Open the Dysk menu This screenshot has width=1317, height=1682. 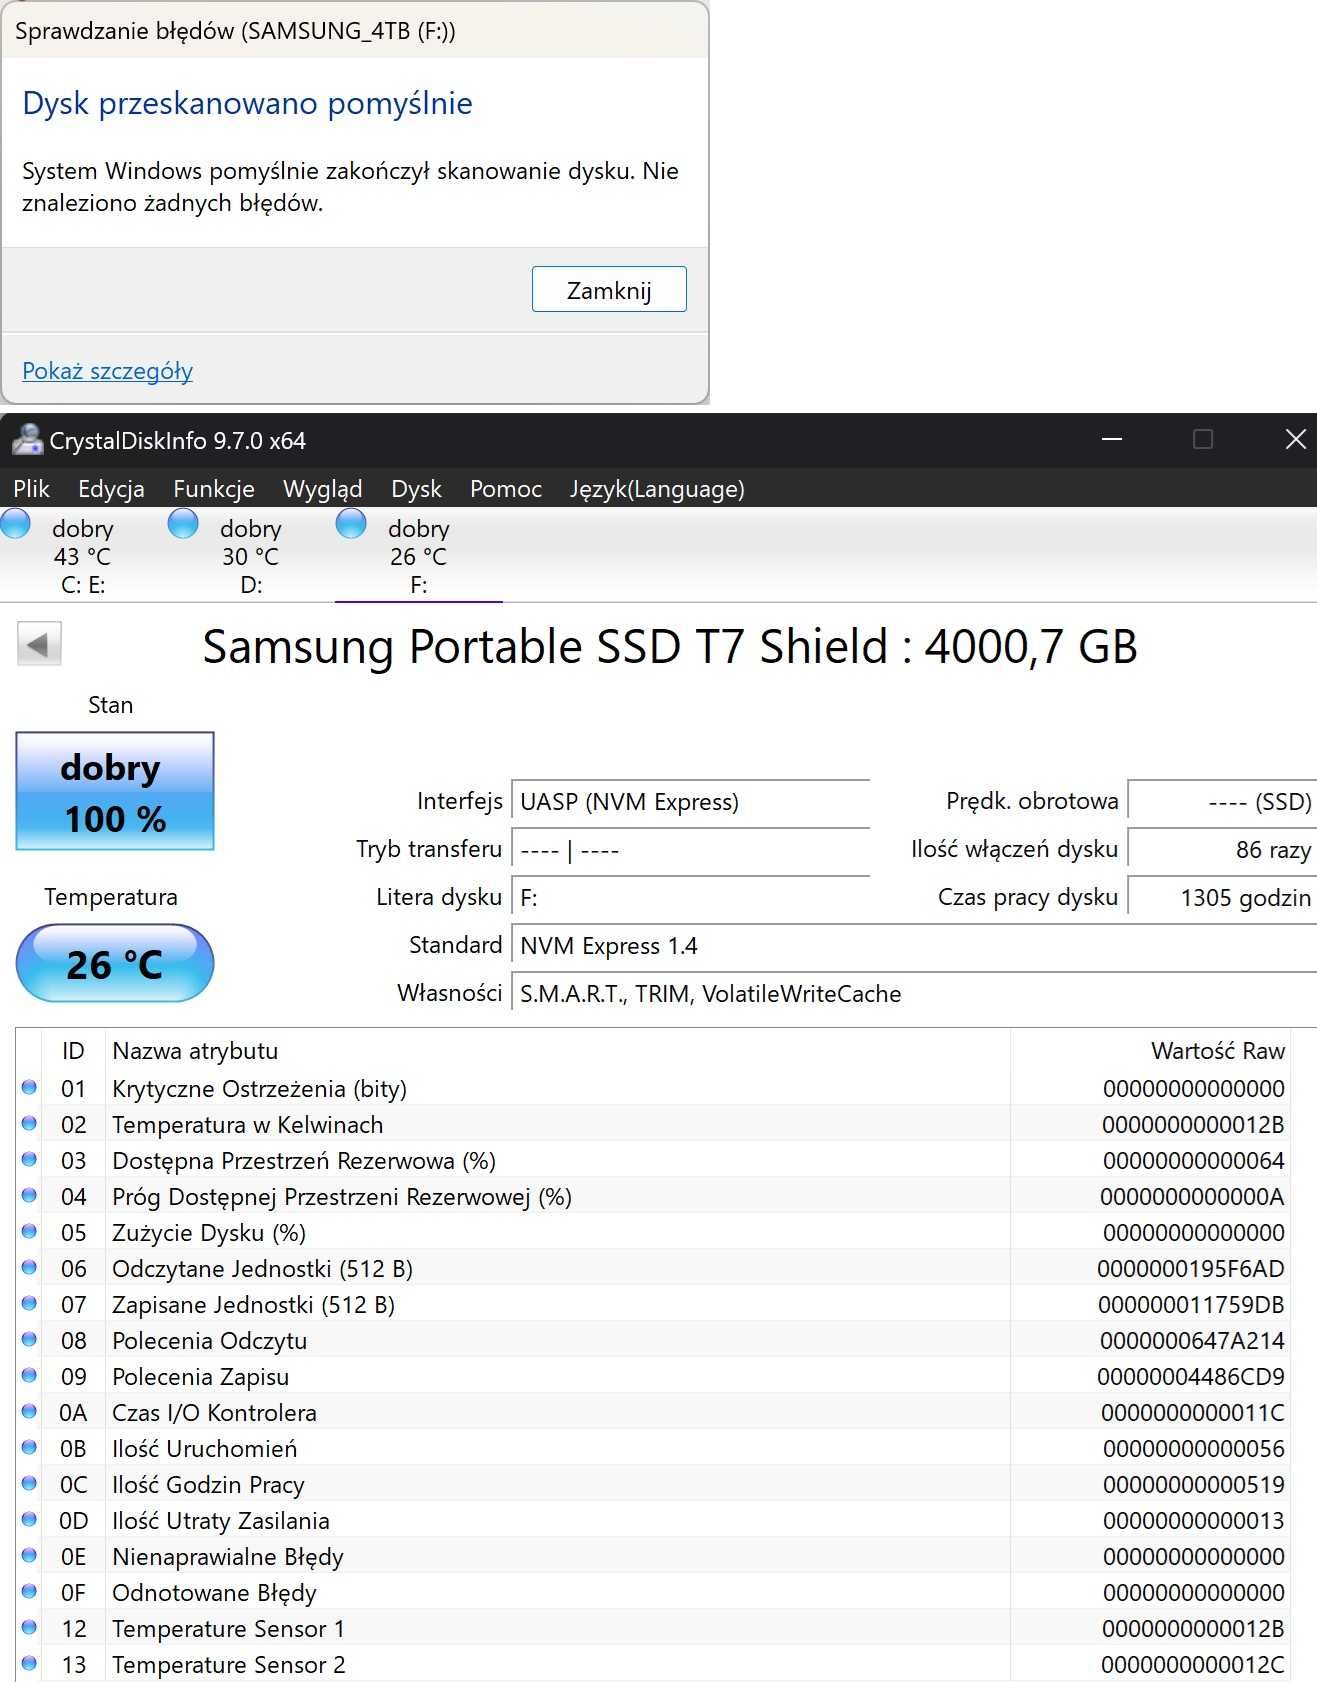[x=416, y=489]
